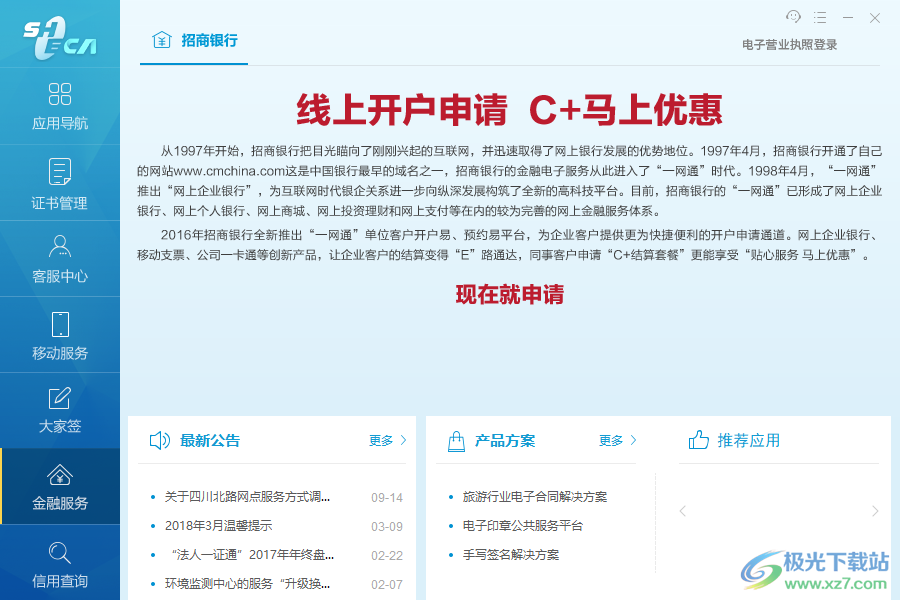The image size is (900, 600).
Task: Select 金融服务 financial services
Action: [x=60, y=486]
